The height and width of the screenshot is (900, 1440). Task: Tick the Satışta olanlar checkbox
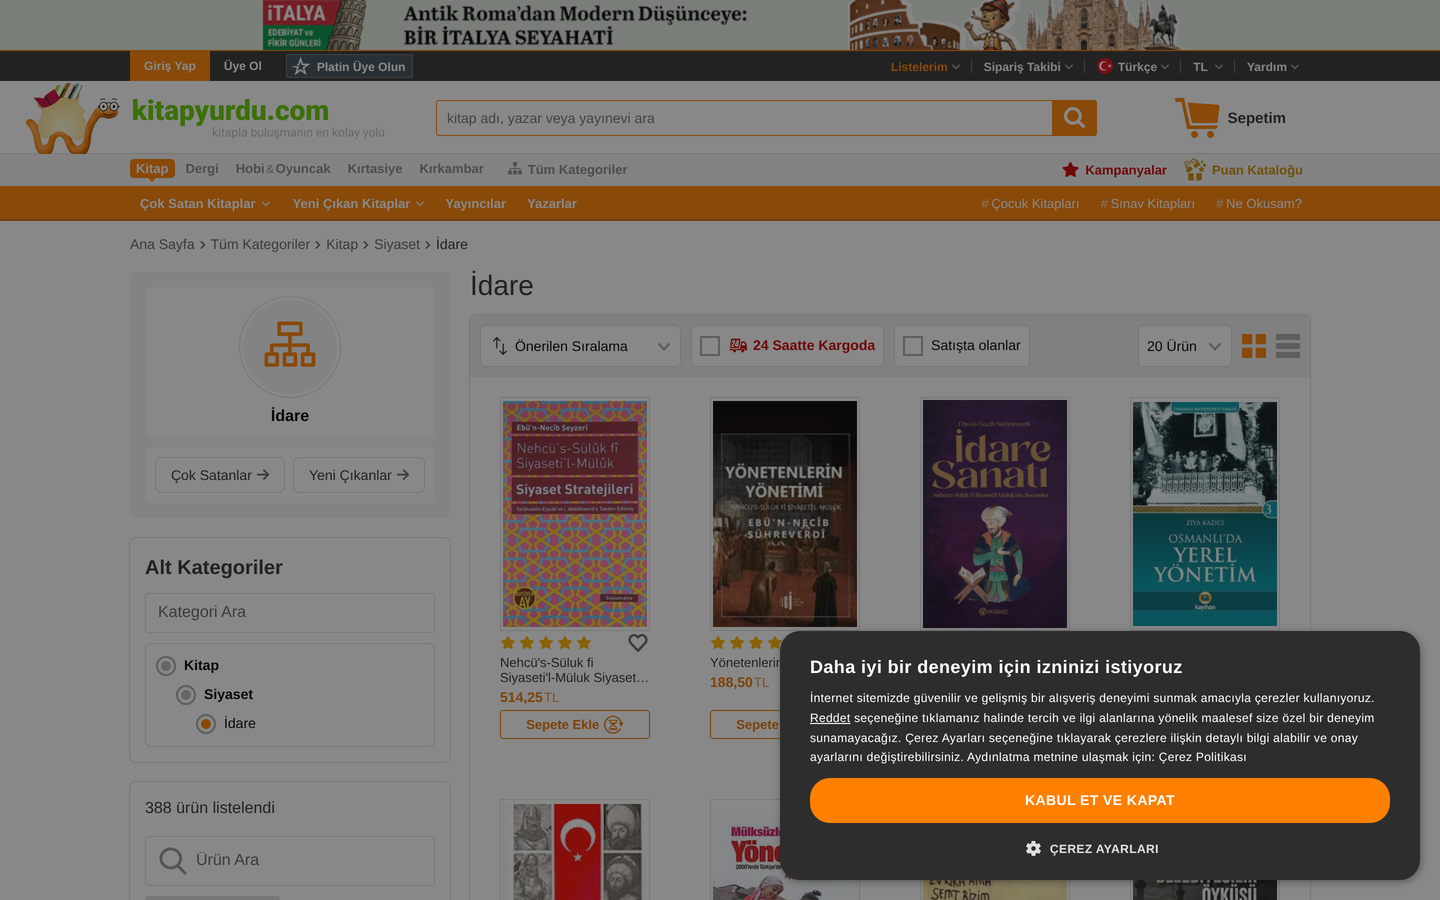point(913,346)
